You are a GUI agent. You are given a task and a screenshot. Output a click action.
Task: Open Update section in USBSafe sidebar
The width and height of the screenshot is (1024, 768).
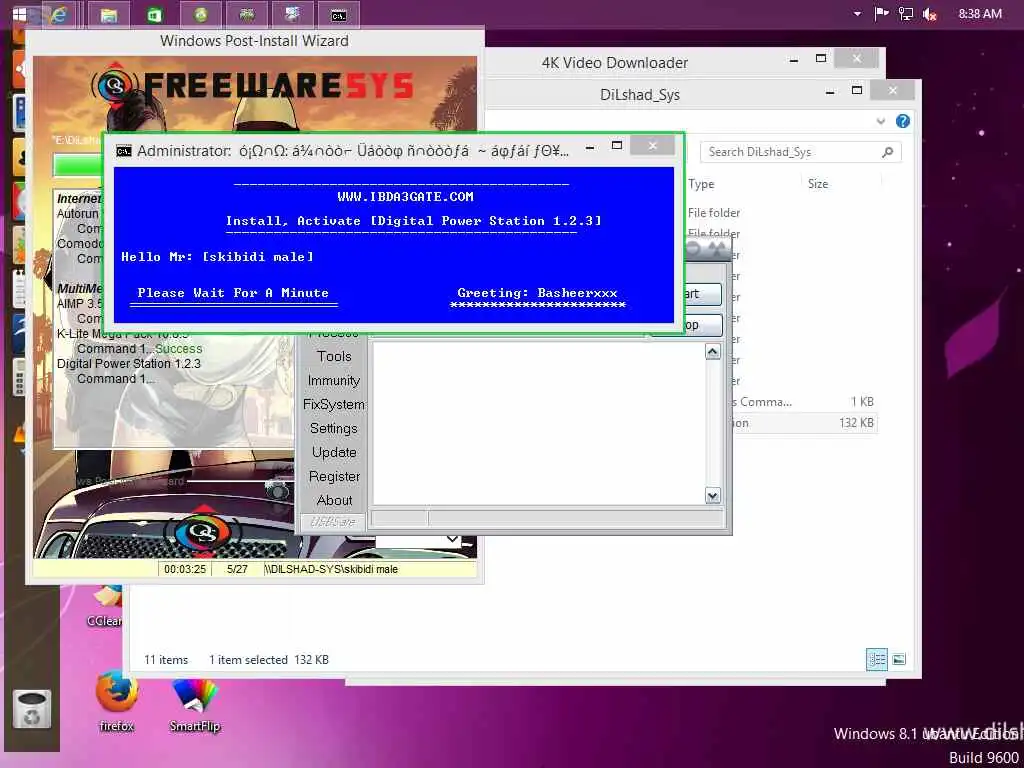pos(334,453)
